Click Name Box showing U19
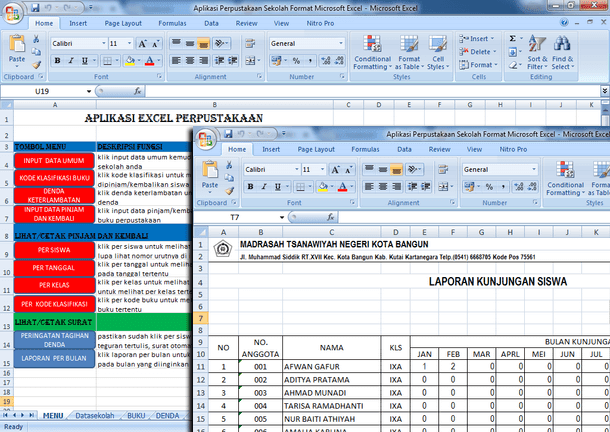The width and height of the screenshot is (610, 432). [42, 91]
